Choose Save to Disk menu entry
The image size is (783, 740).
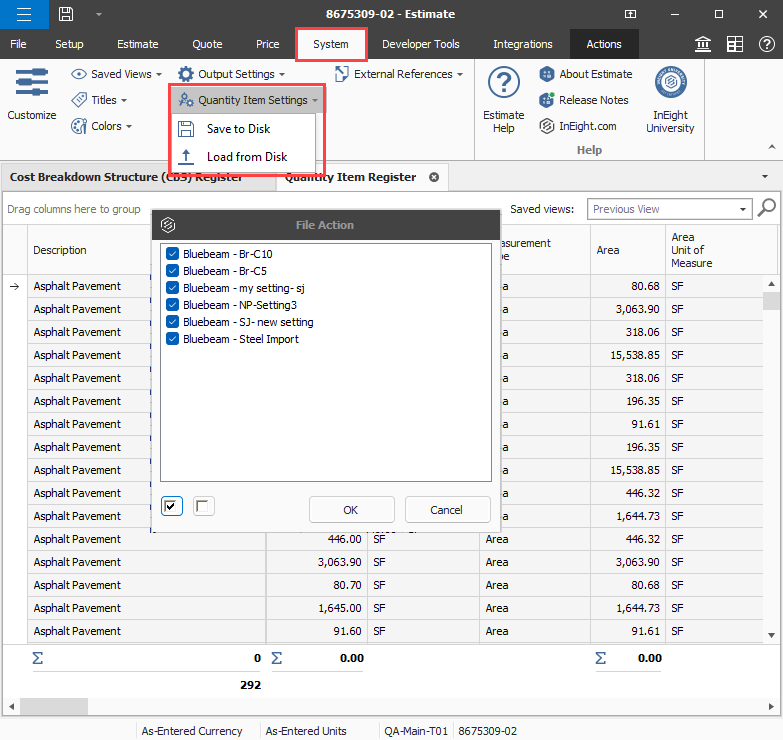238,129
